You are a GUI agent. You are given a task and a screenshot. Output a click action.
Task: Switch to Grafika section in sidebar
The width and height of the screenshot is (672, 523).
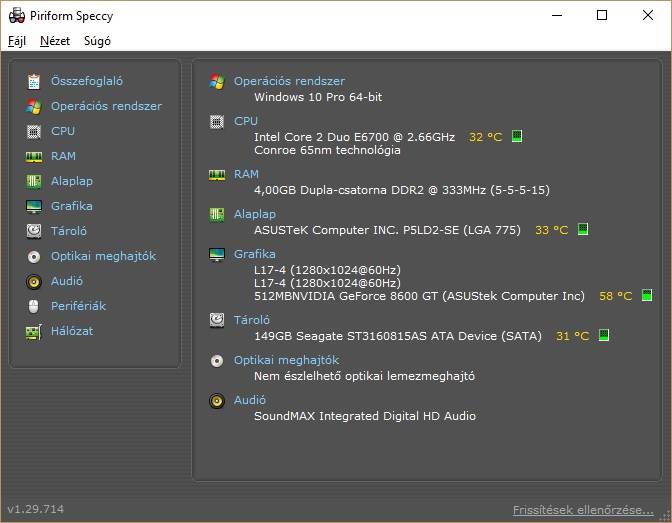click(x=72, y=206)
